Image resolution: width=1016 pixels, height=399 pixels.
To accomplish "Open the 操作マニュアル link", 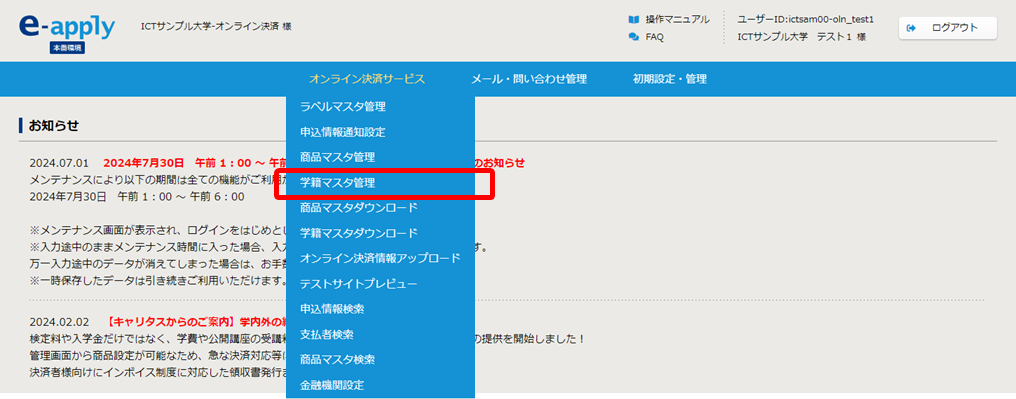I will 677,19.
